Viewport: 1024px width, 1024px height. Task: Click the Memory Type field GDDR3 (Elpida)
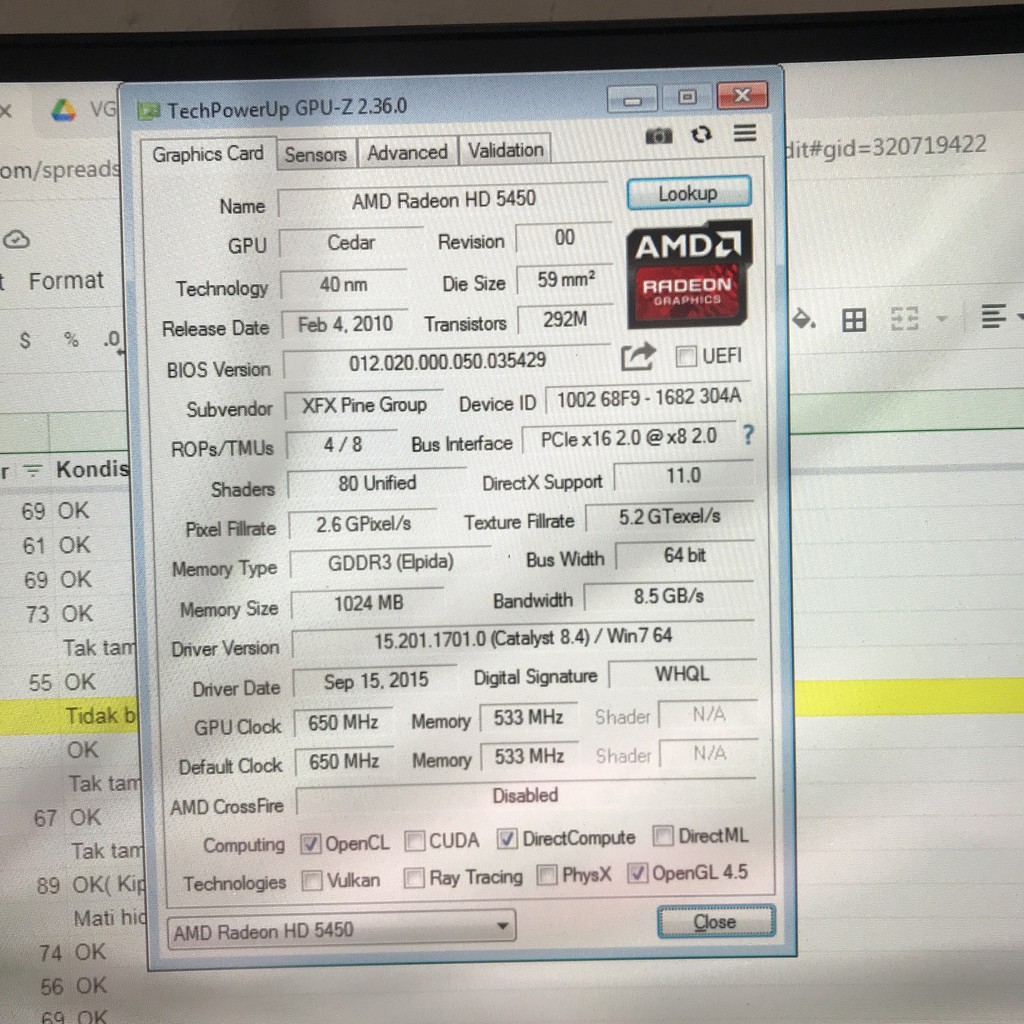click(x=391, y=563)
